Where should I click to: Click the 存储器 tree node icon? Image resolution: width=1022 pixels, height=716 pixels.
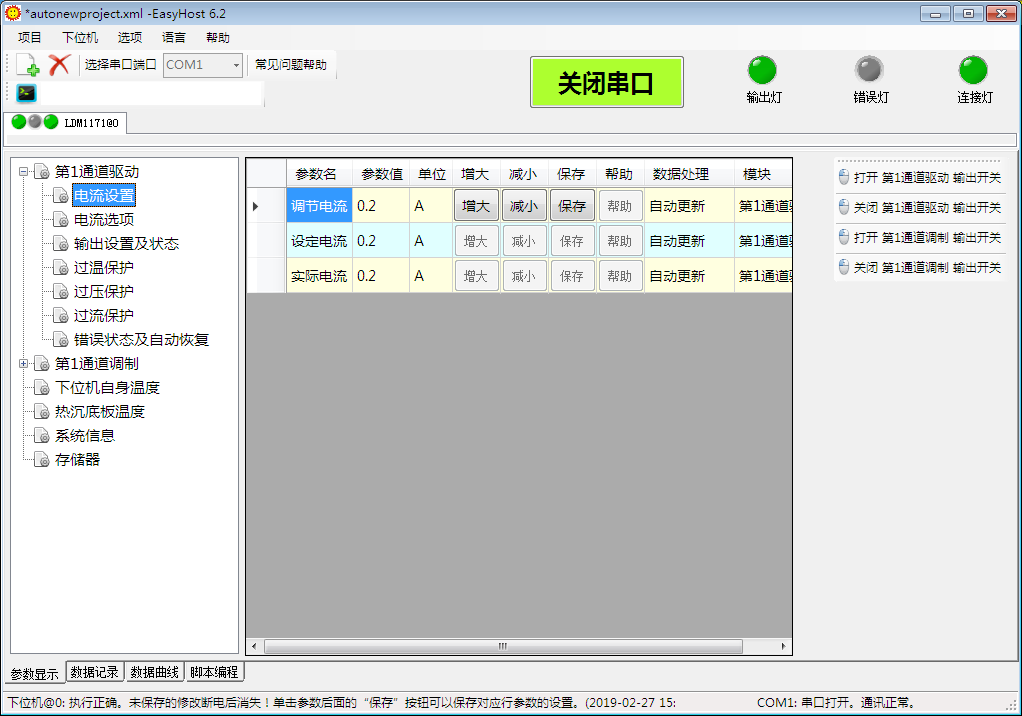[42, 460]
